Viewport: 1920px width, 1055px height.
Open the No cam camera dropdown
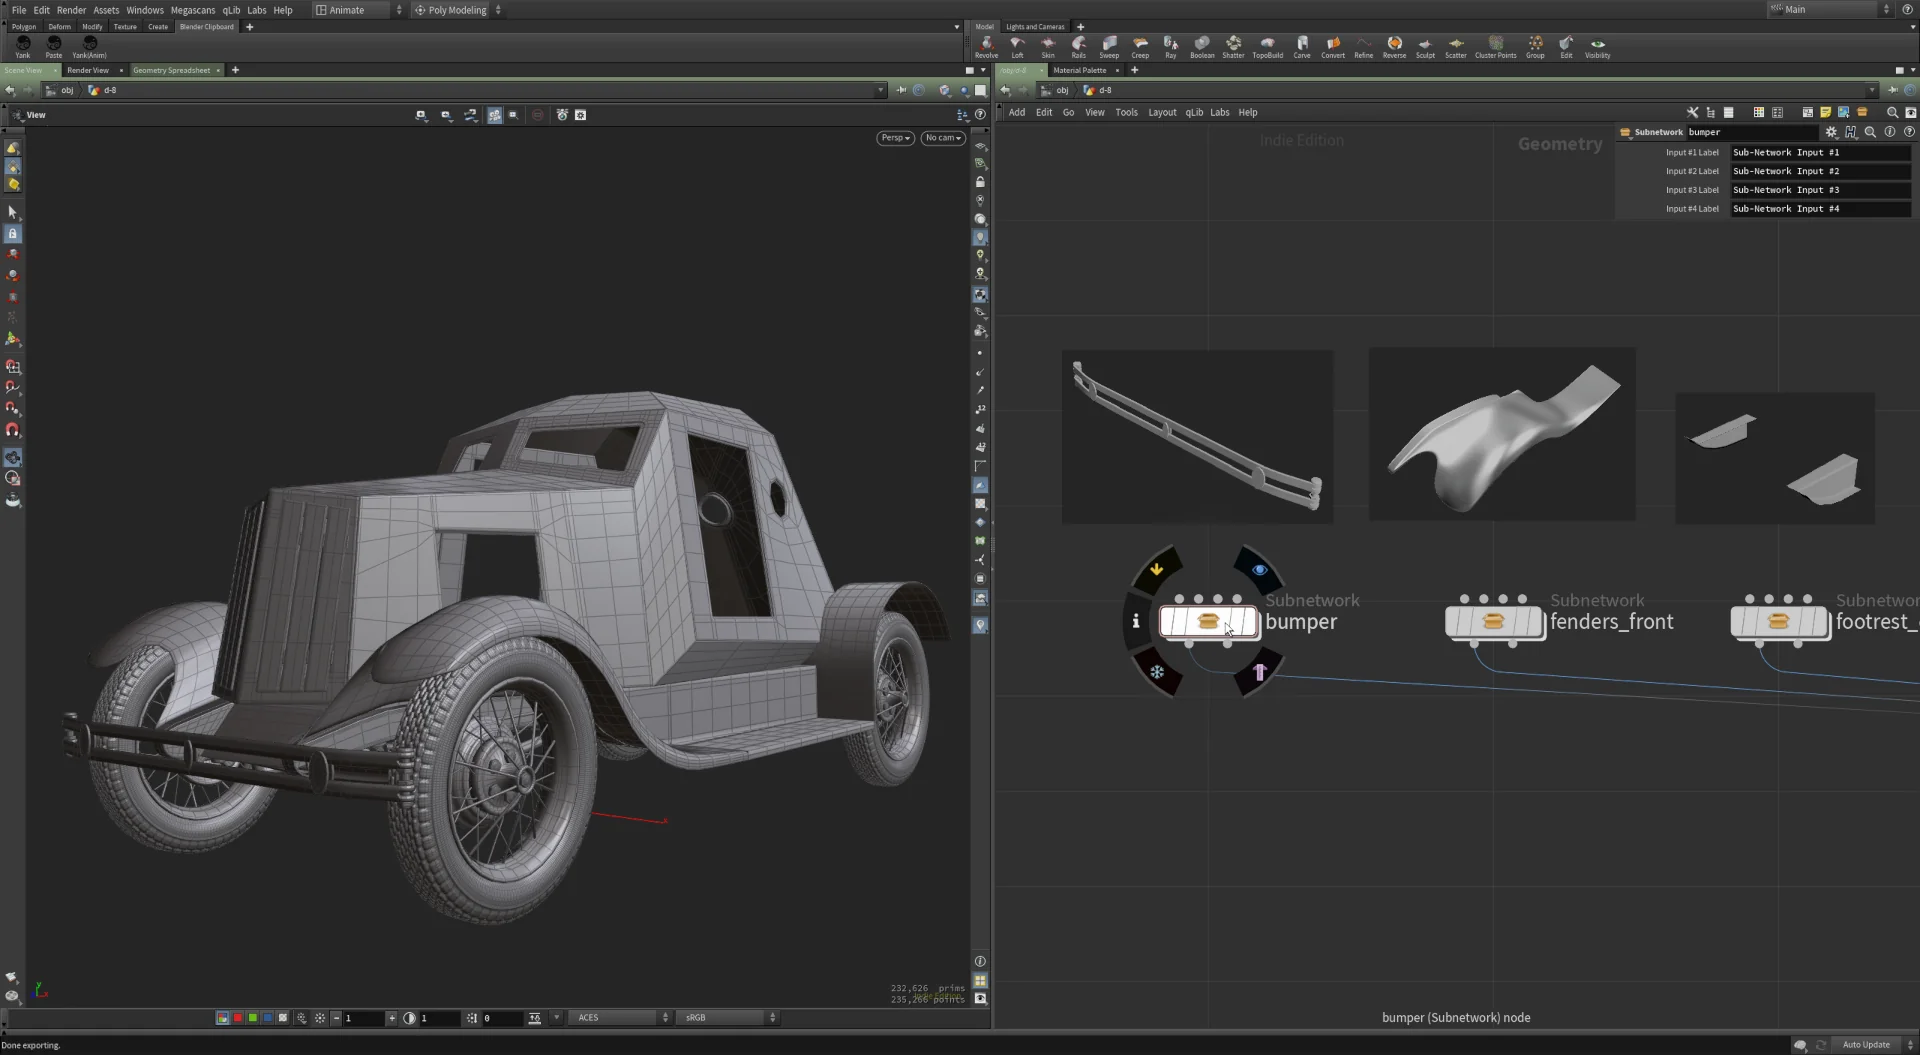coord(943,138)
